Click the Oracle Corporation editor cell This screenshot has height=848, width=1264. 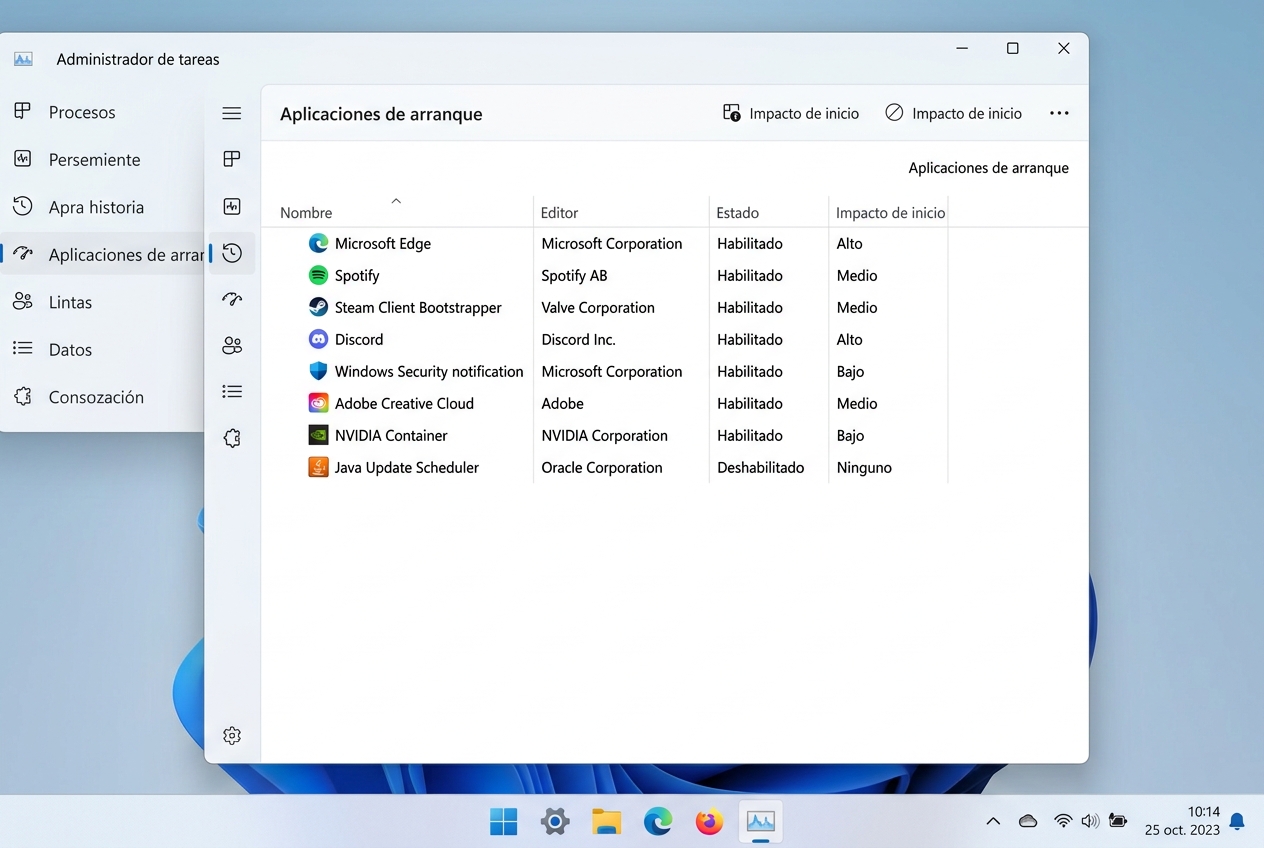coord(601,467)
